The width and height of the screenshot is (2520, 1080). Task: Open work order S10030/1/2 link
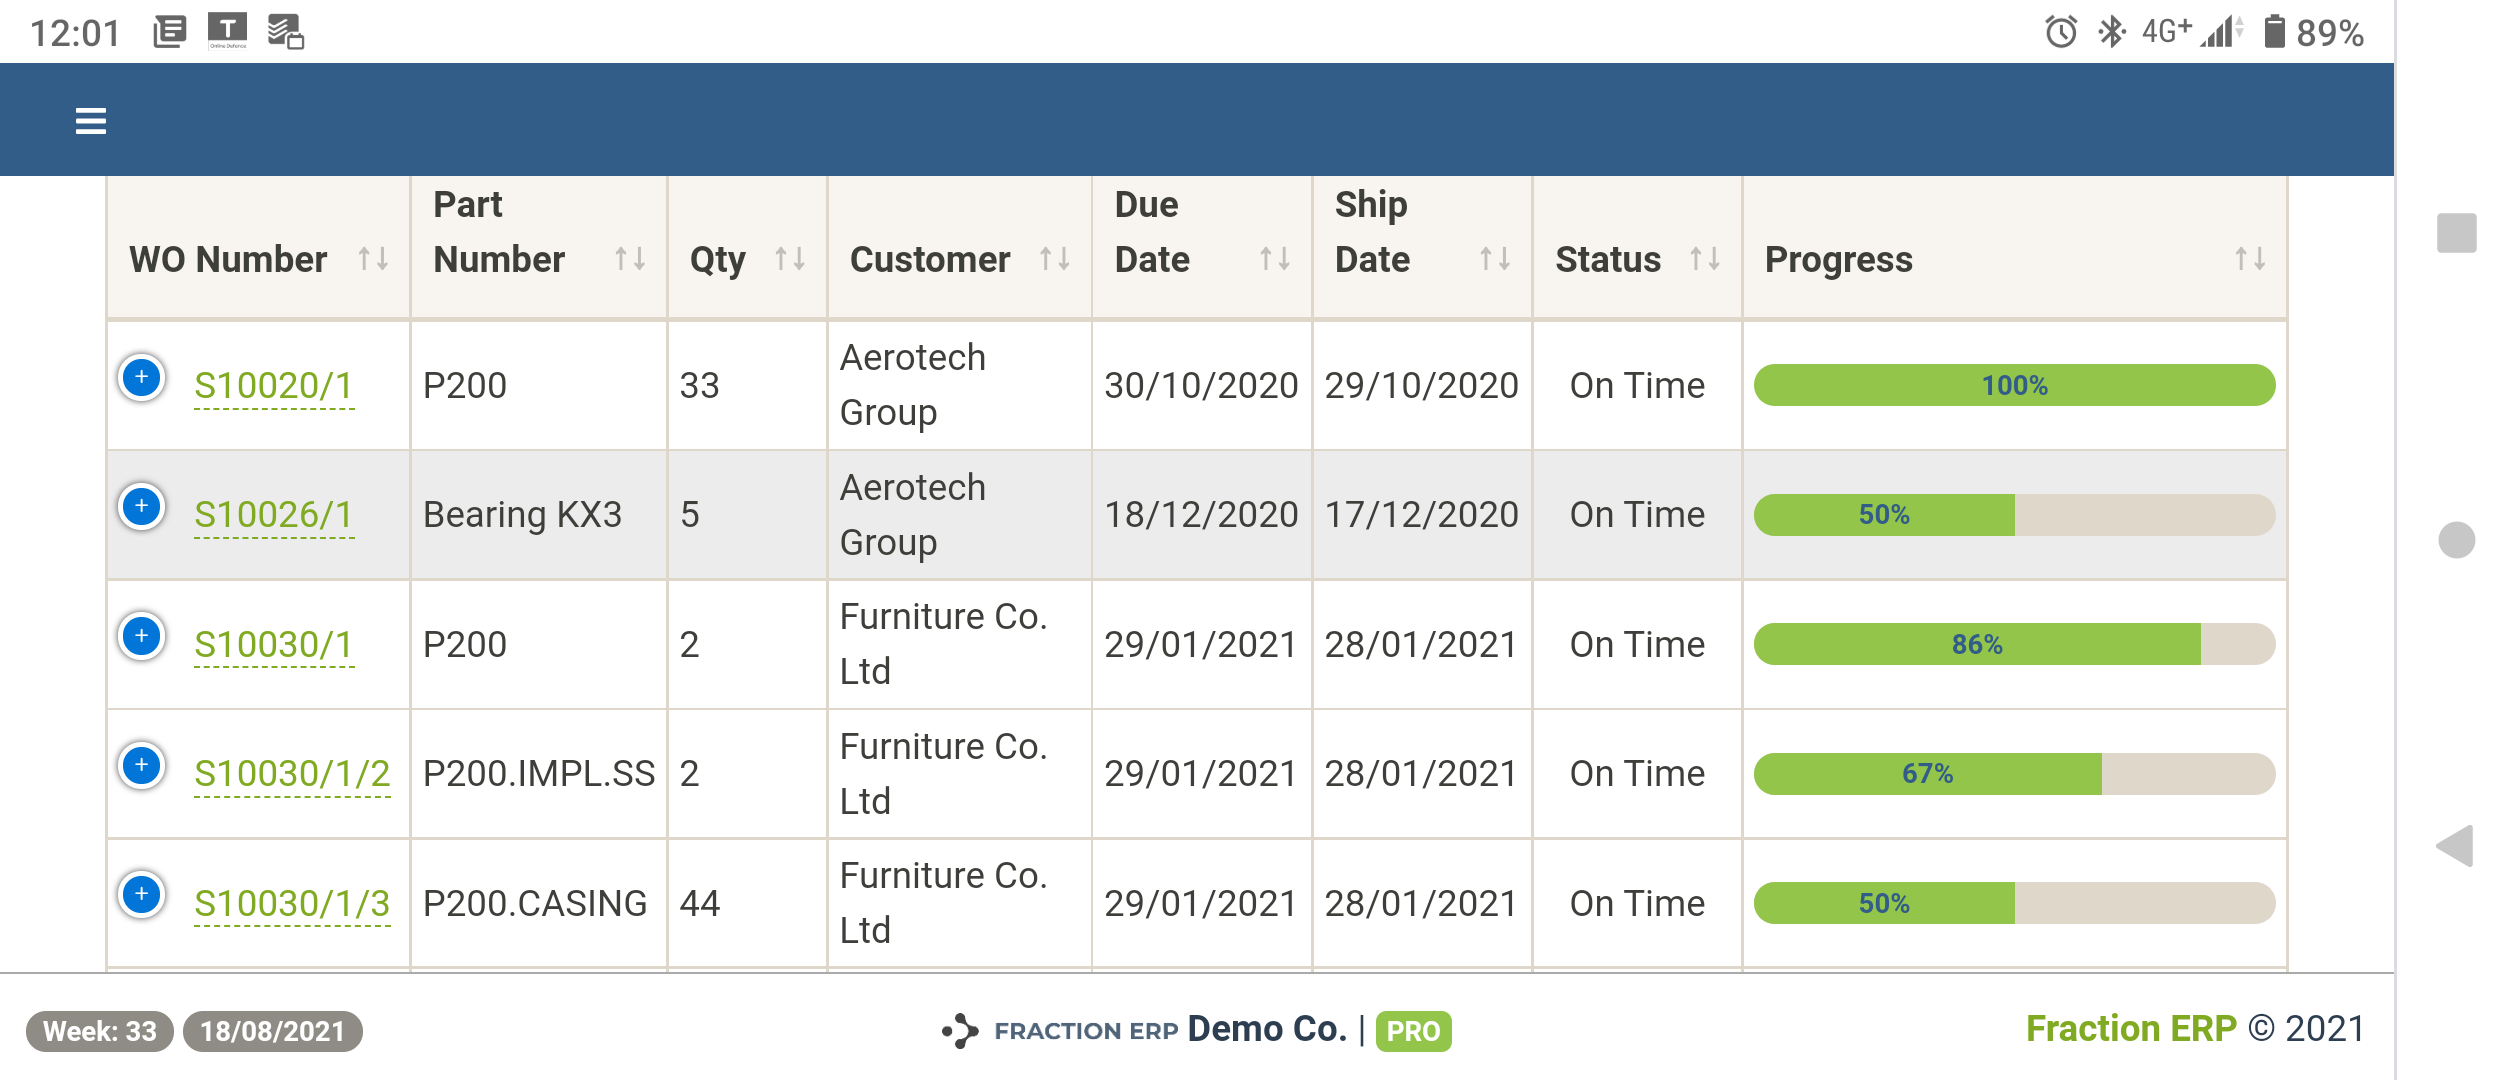click(x=291, y=774)
